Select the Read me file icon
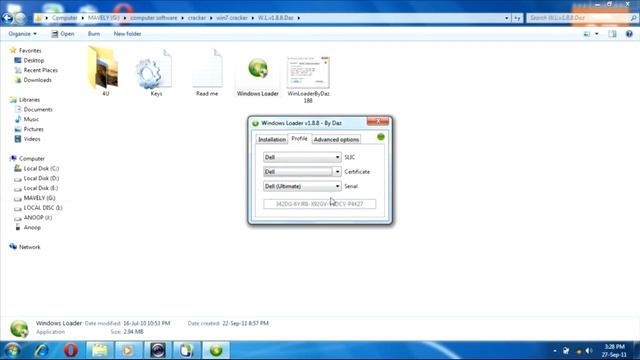 [207, 69]
